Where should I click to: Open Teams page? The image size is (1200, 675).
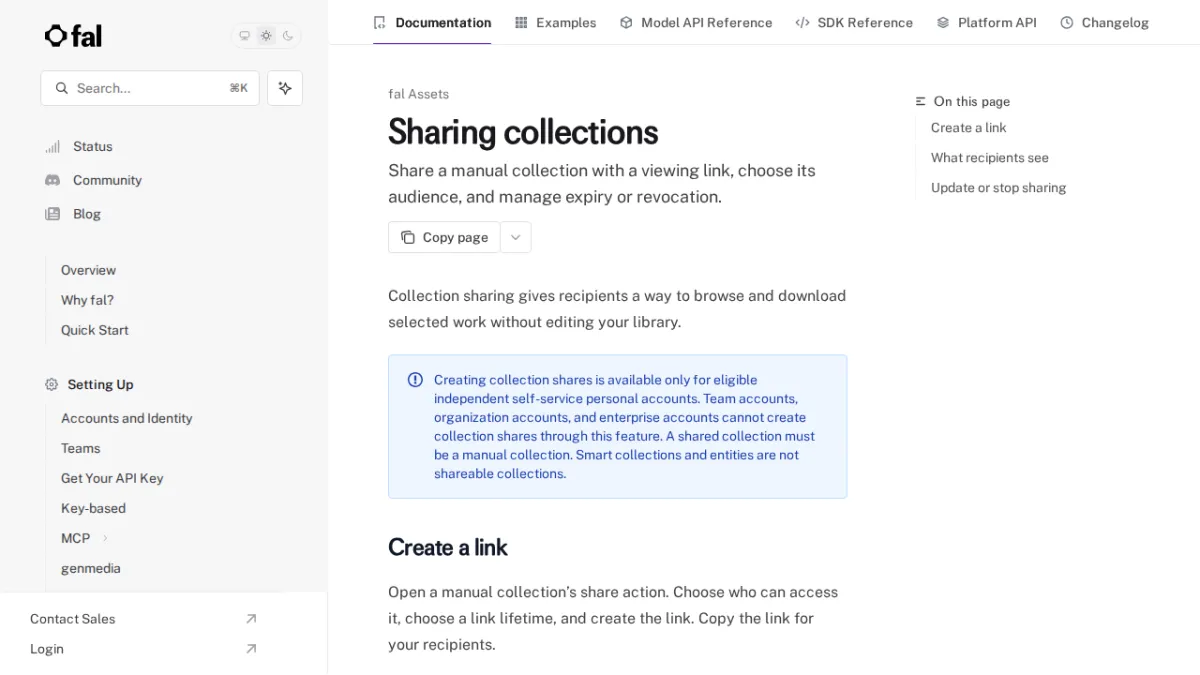tap(80, 448)
